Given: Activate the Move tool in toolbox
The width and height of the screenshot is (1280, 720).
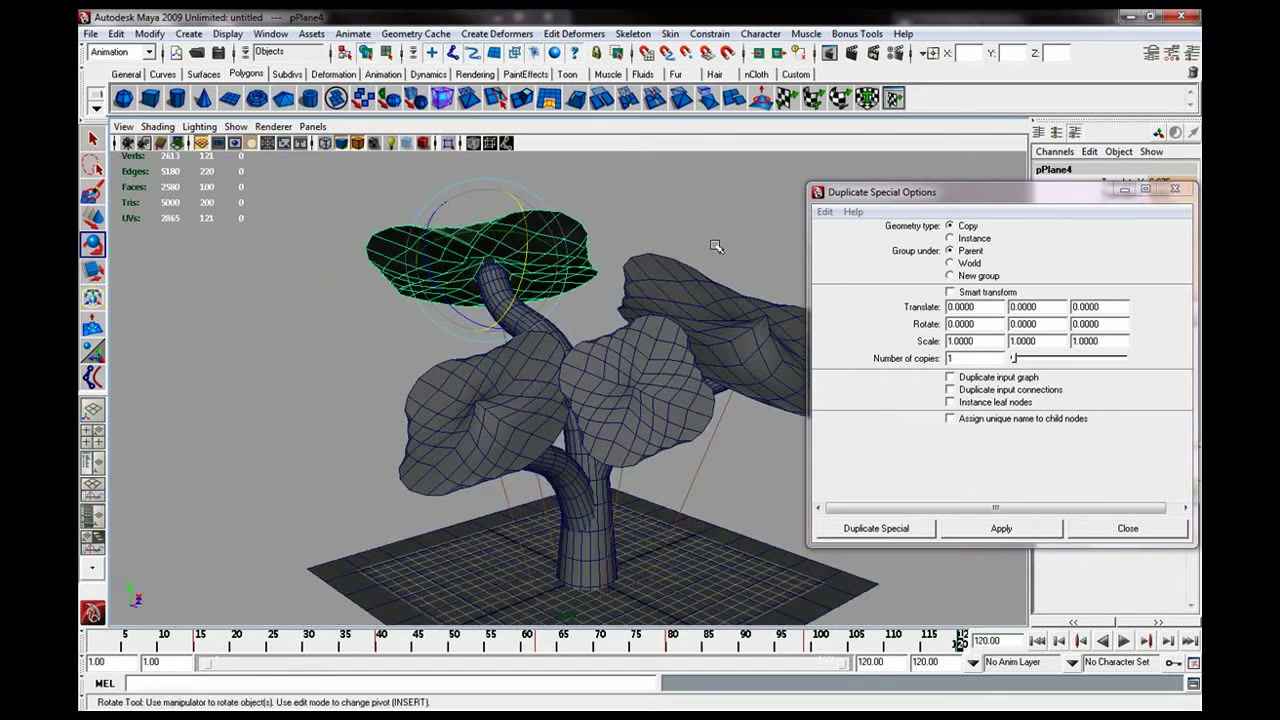Looking at the screenshot, I should tap(92, 217).
